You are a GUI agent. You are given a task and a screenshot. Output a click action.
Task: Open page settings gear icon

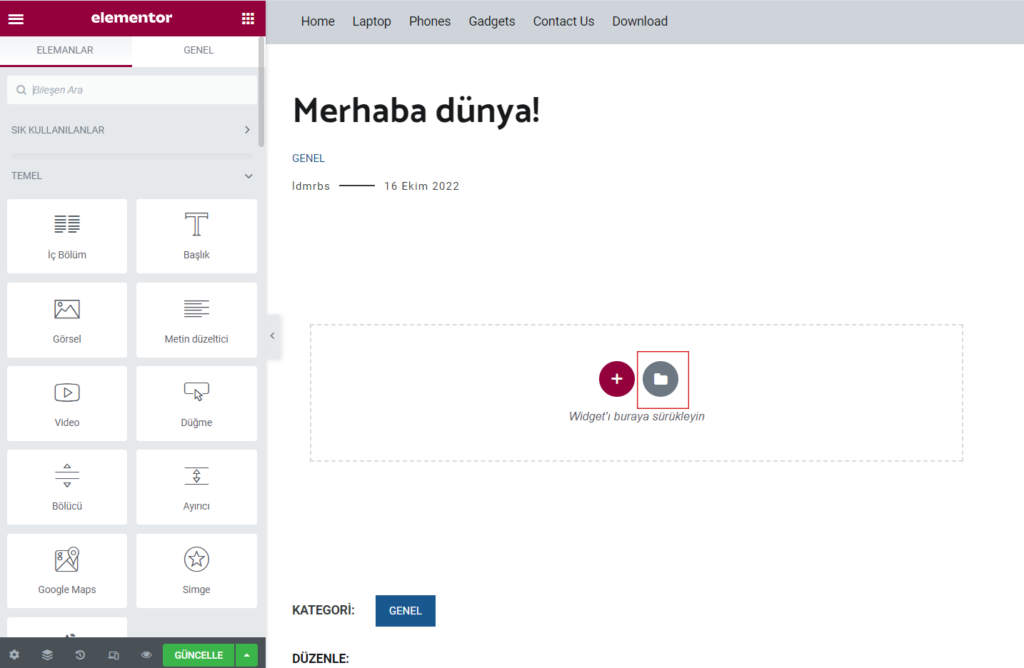[14, 655]
